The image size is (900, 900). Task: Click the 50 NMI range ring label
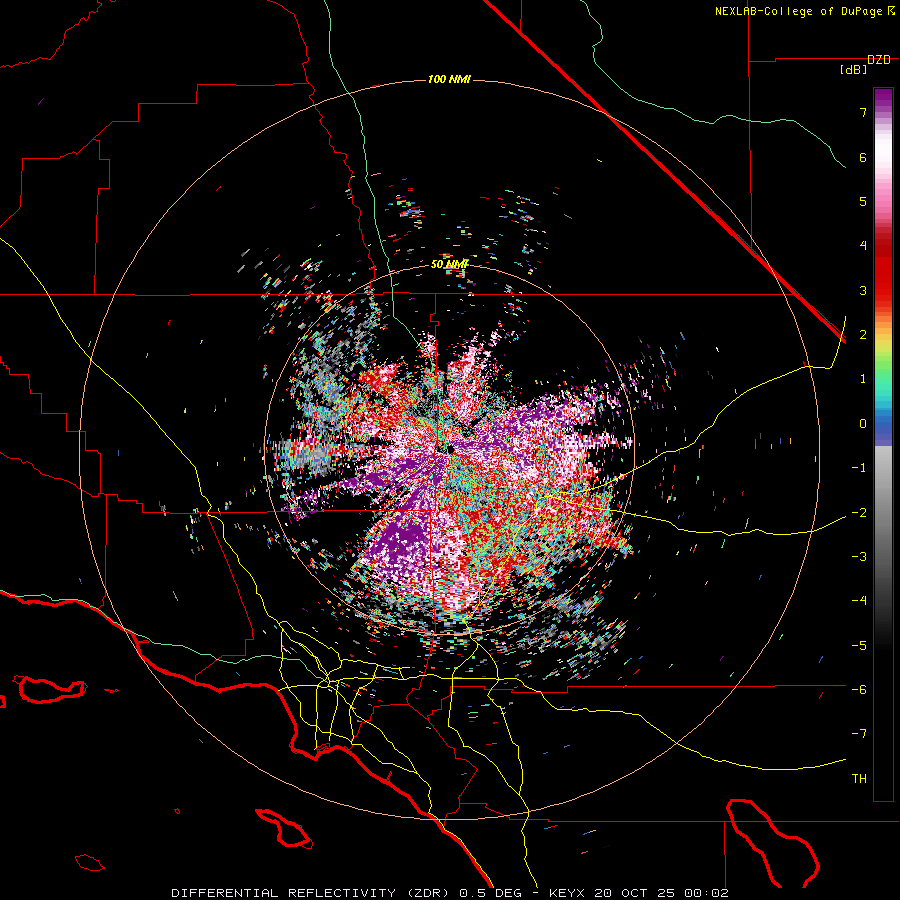[x=449, y=264]
